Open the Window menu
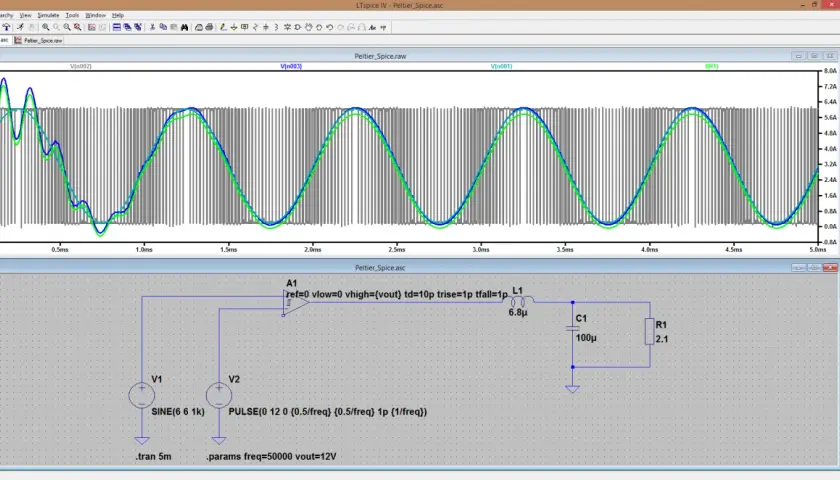This screenshot has width=840, height=480. point(95,15)
